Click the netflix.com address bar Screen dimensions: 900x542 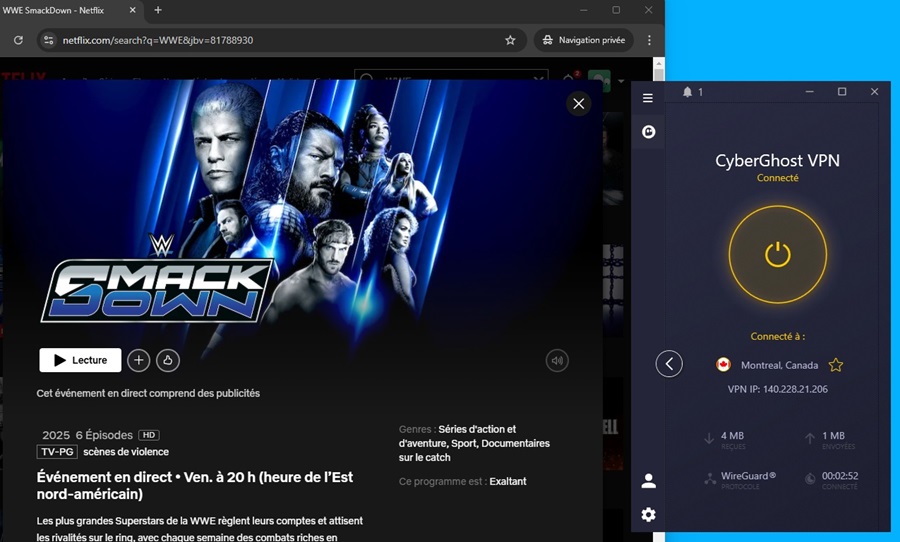tap(281, 40)
